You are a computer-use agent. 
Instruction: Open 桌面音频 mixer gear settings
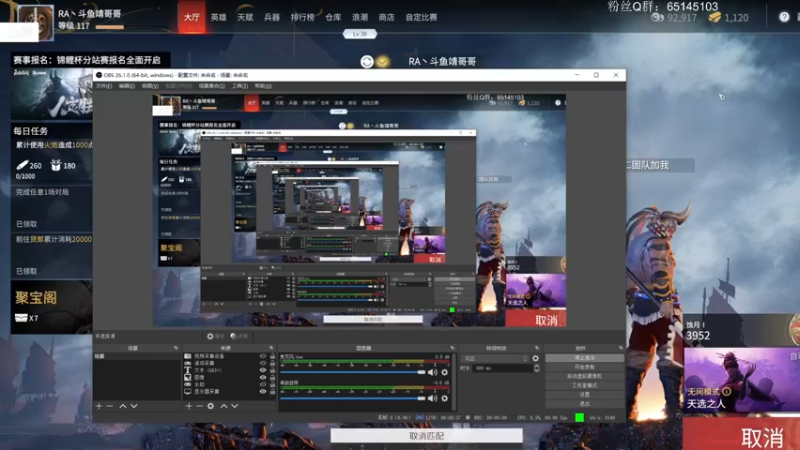tap(445, 398)
